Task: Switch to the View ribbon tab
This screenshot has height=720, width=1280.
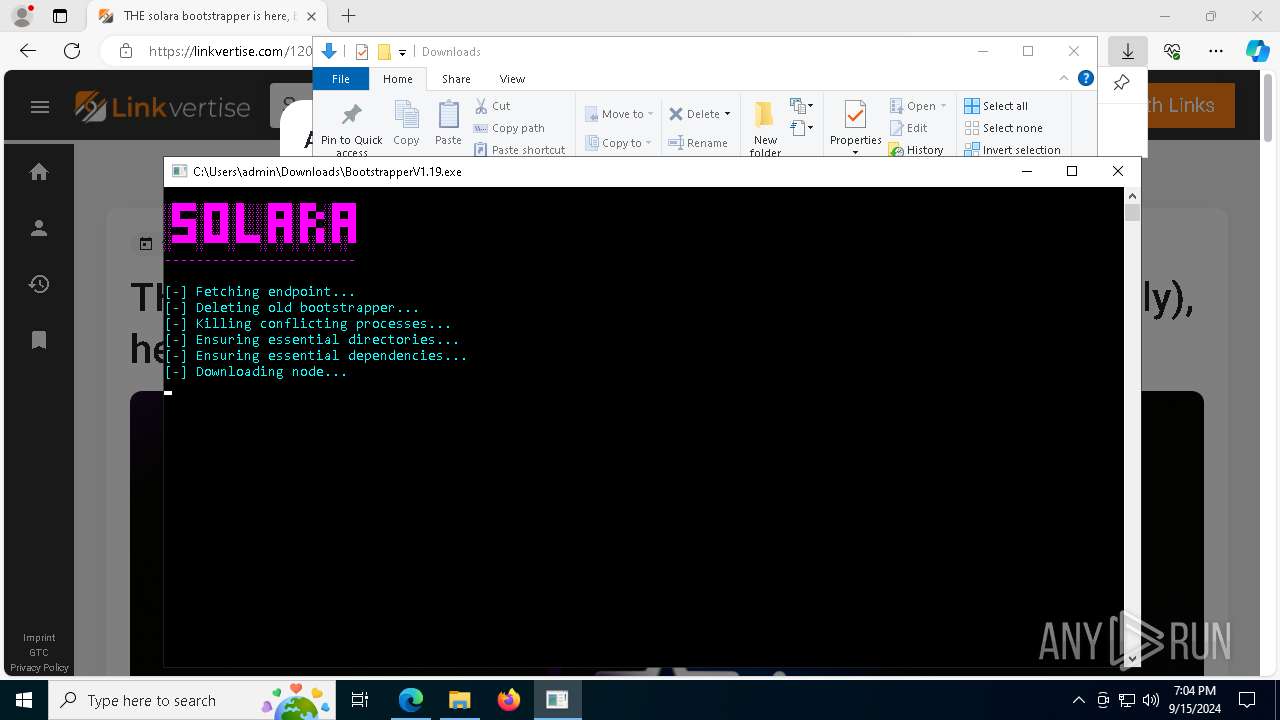Action: (x=512, y=79)
